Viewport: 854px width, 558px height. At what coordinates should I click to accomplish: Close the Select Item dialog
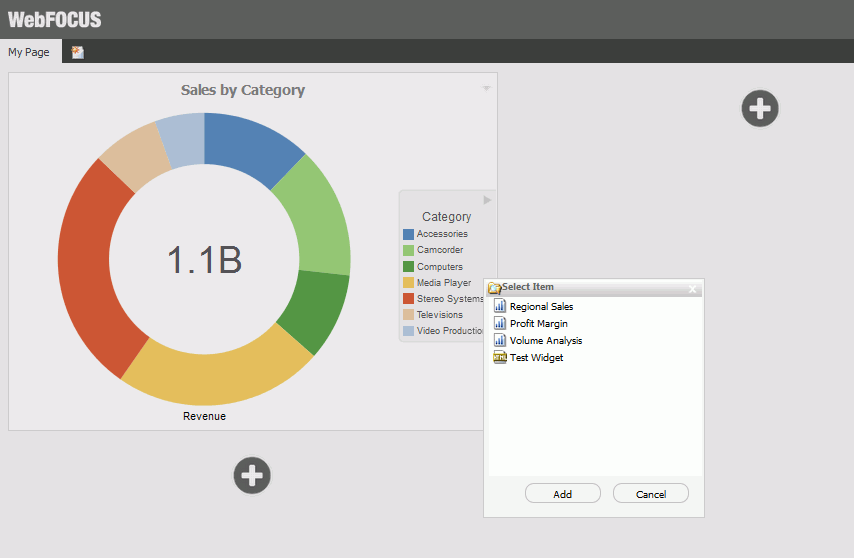point(693,289)
